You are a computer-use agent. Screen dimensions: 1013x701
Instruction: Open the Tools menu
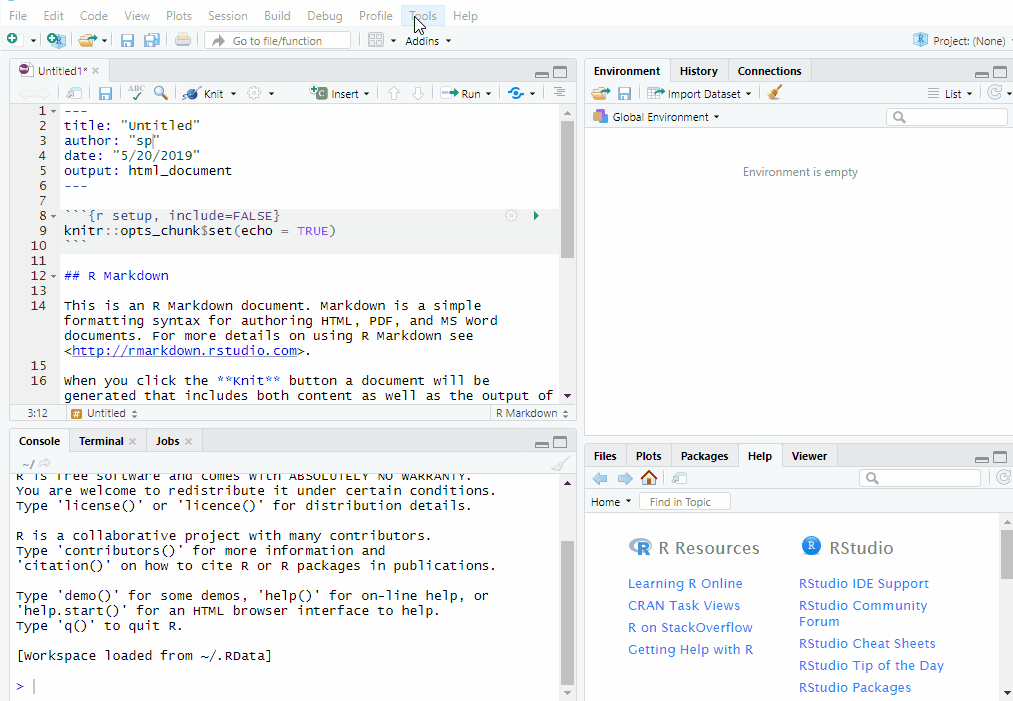click(423, 16)
